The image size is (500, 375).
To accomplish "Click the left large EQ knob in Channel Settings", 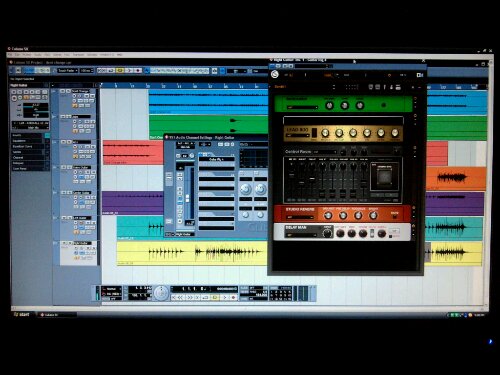I will [x=246, y=189].
